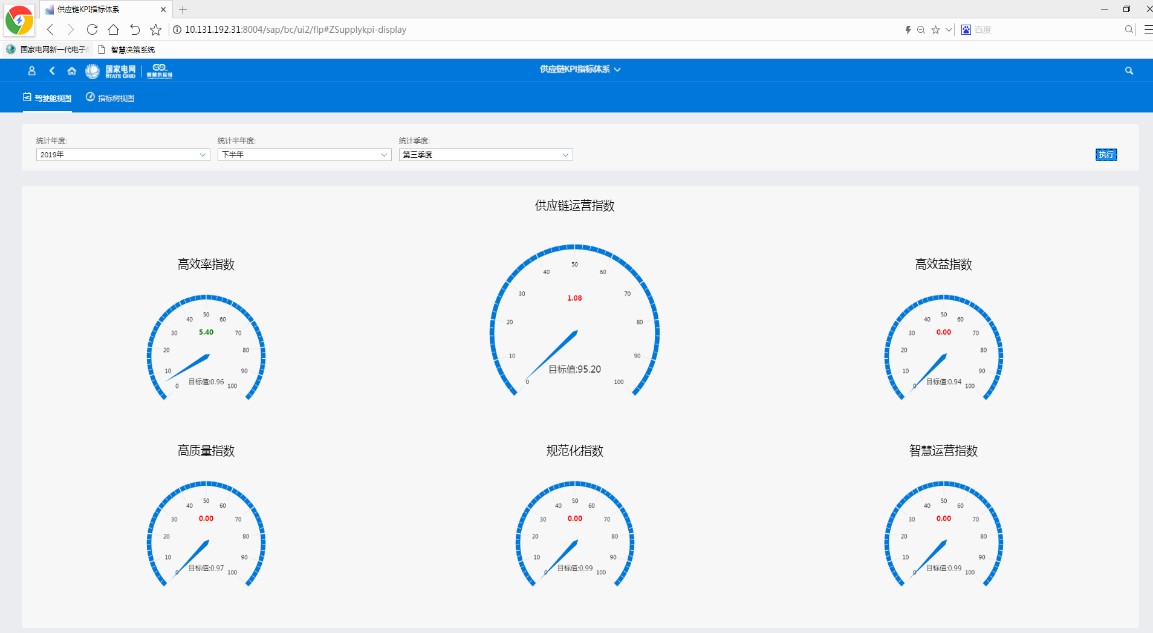Click the user profile icon in blue header
Screen dimensions: 1153x633
(32, 71)
